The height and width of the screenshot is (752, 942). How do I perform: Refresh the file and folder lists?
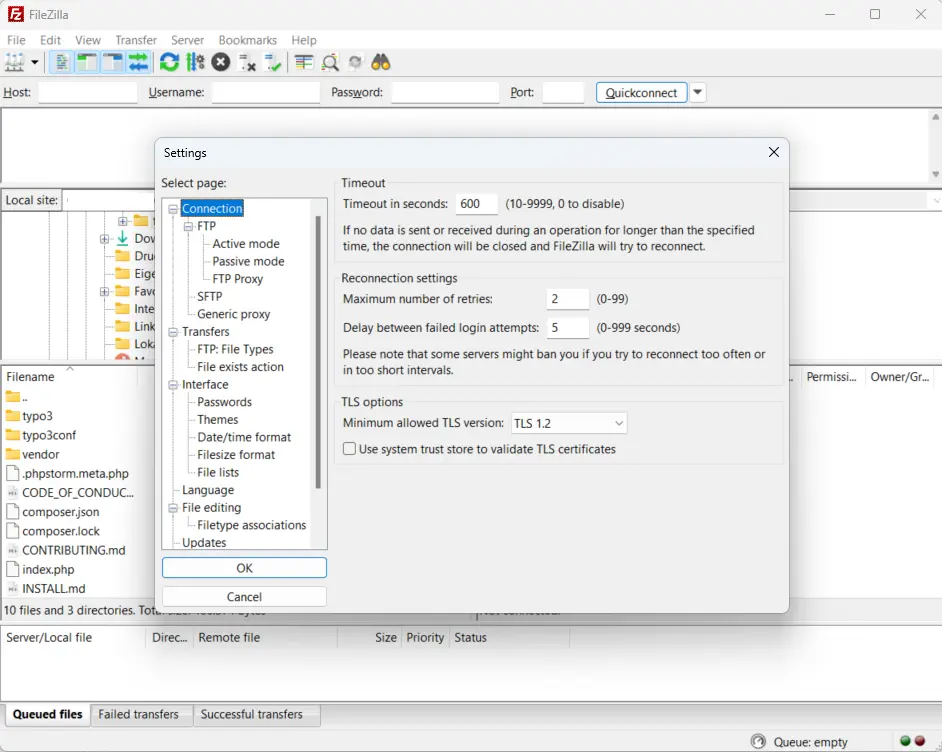tap(168, 62)
